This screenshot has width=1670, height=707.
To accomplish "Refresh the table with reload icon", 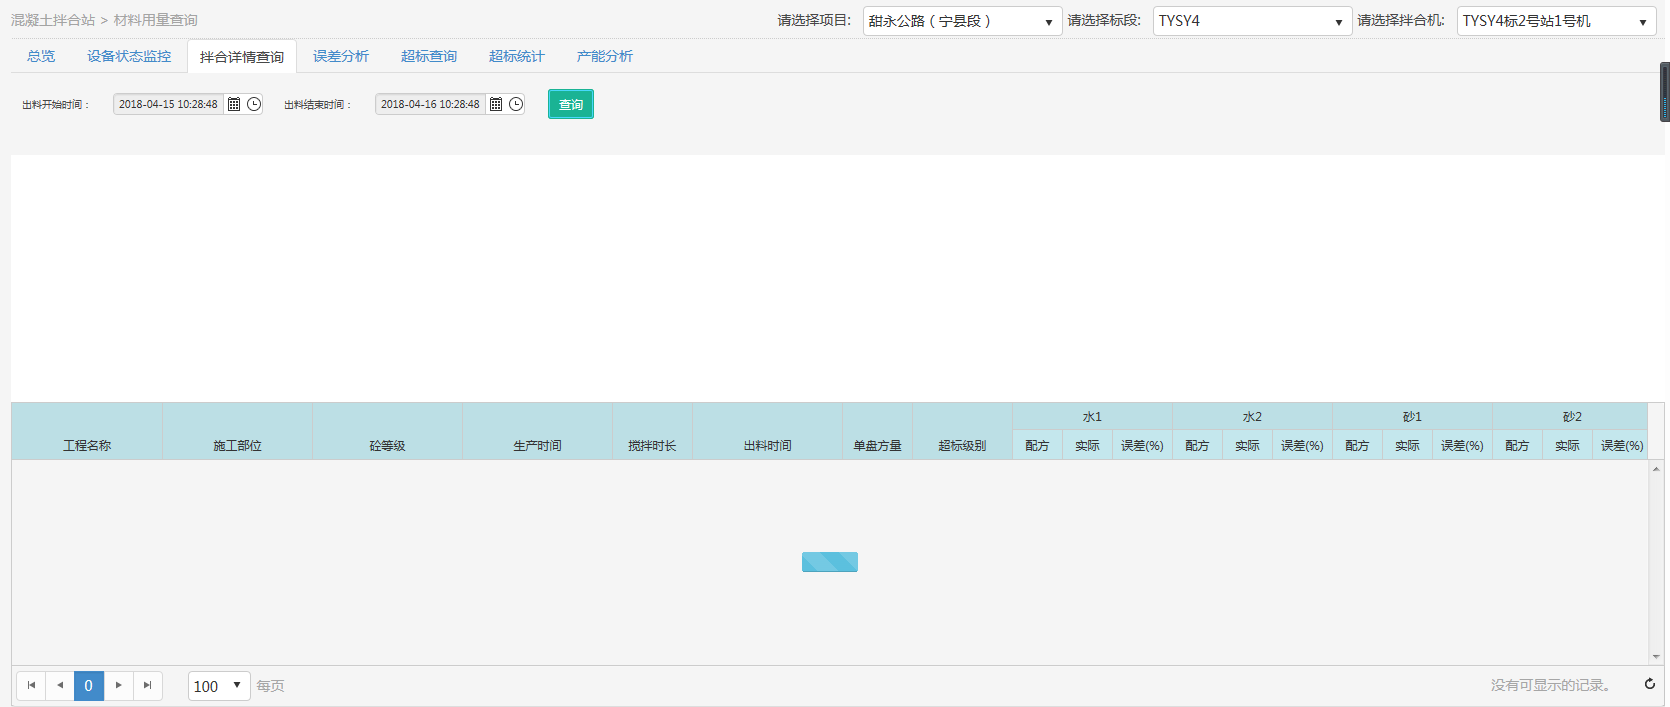I will pos(1649,684).
